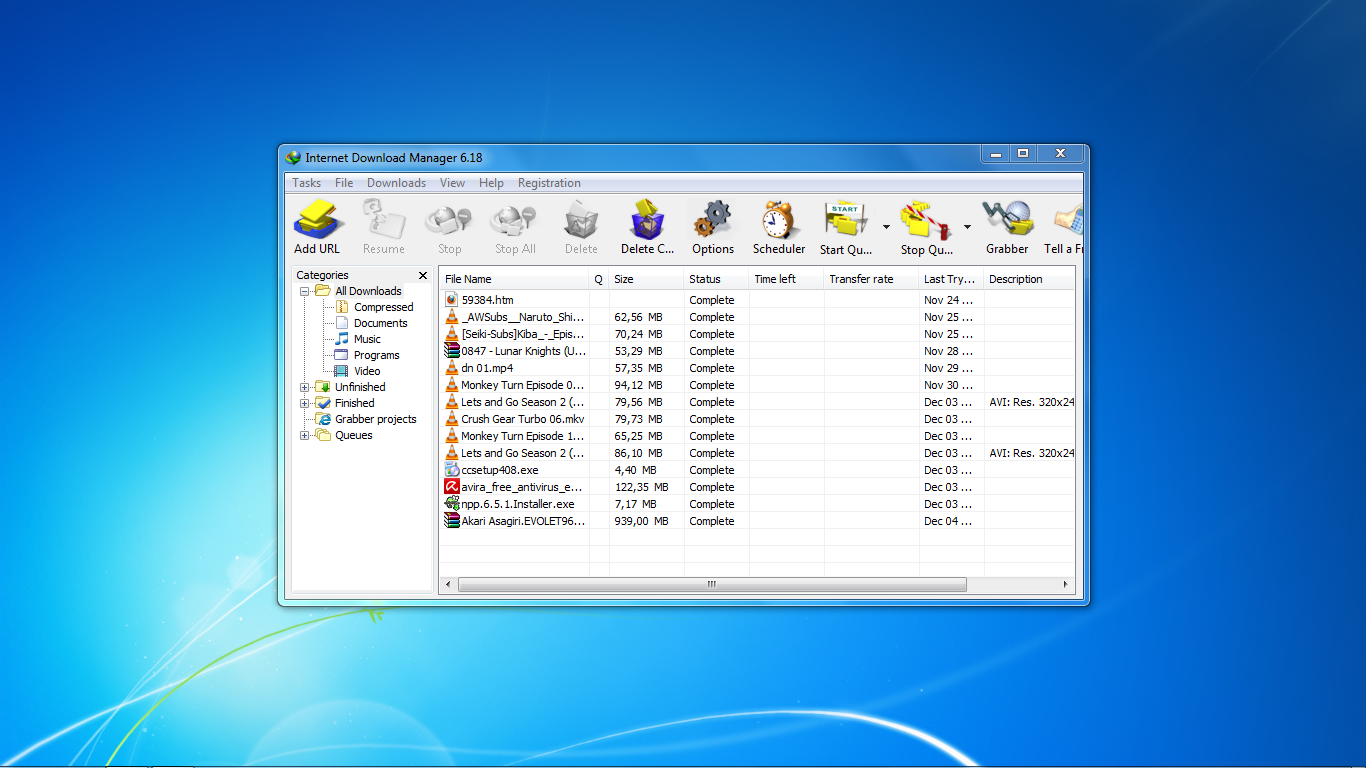Viewport: 1366px width, 768px height.
Task: Select the All Downloads folder label
Action: (x=368, y=291)
